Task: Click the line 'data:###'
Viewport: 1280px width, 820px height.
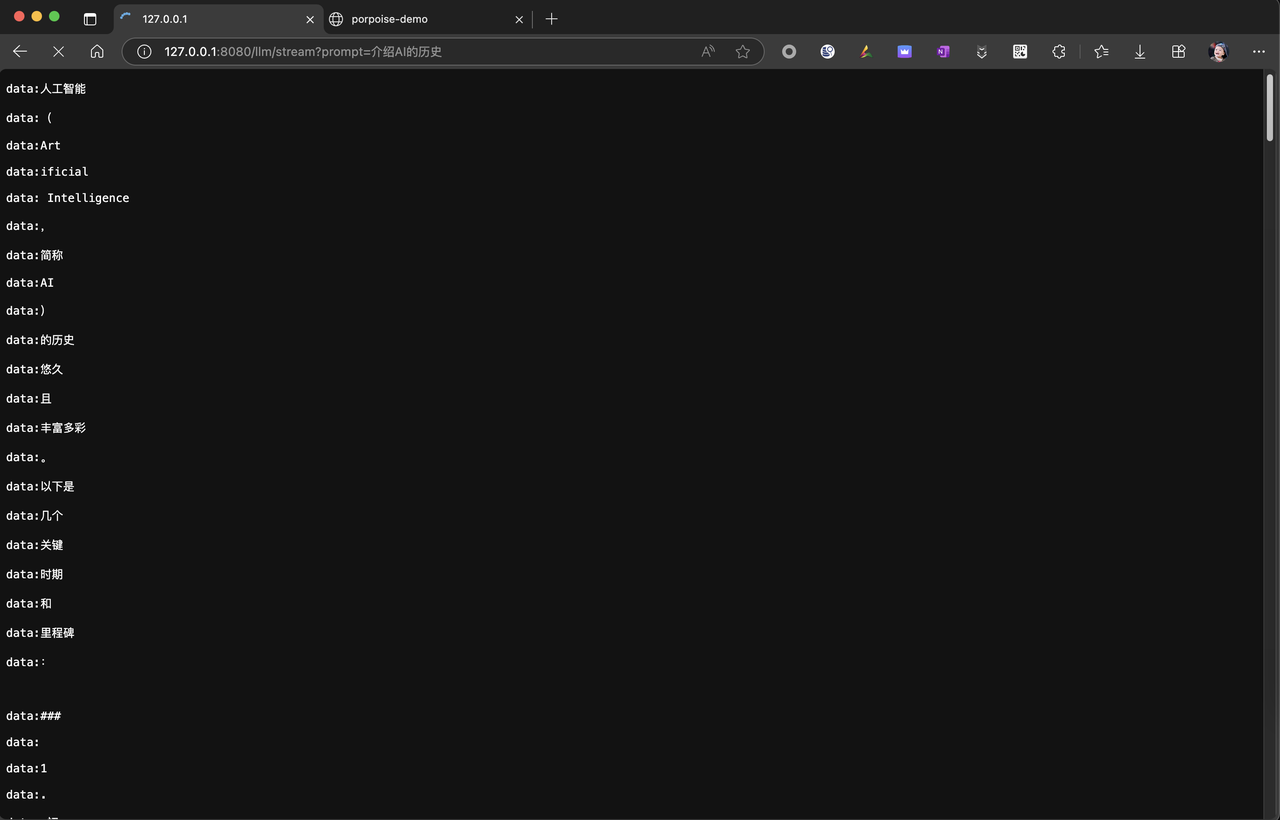Action: [34, 716]
